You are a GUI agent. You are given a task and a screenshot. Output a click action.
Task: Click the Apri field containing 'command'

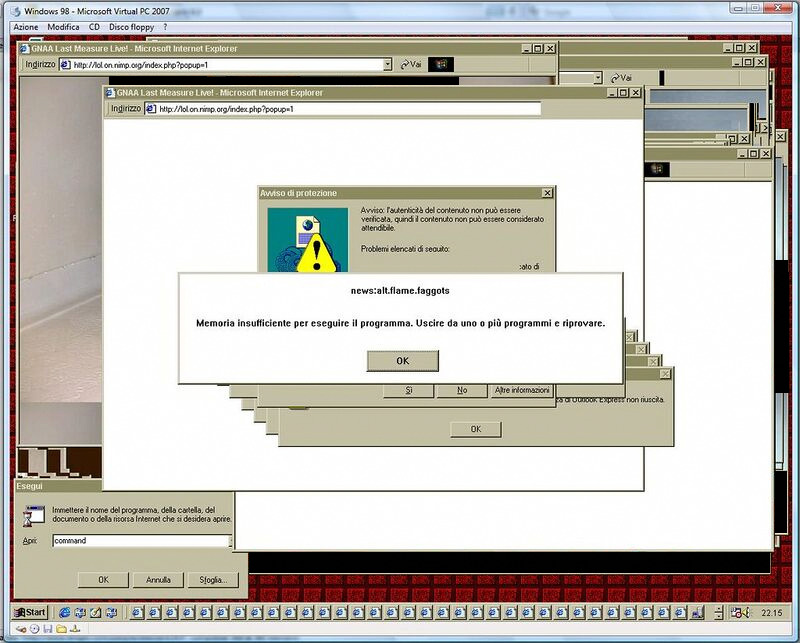tap(142, 541)
